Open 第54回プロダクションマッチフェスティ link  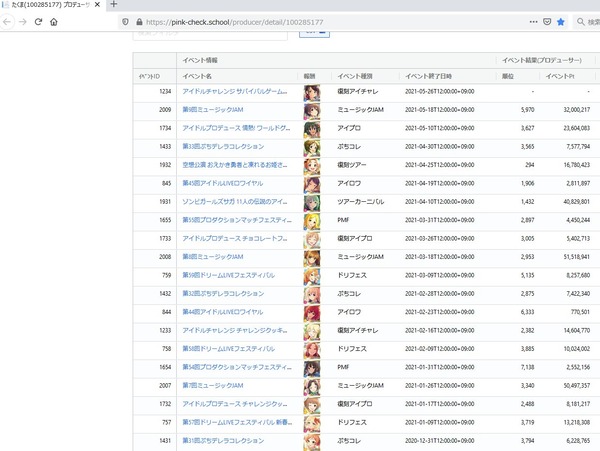237,367
